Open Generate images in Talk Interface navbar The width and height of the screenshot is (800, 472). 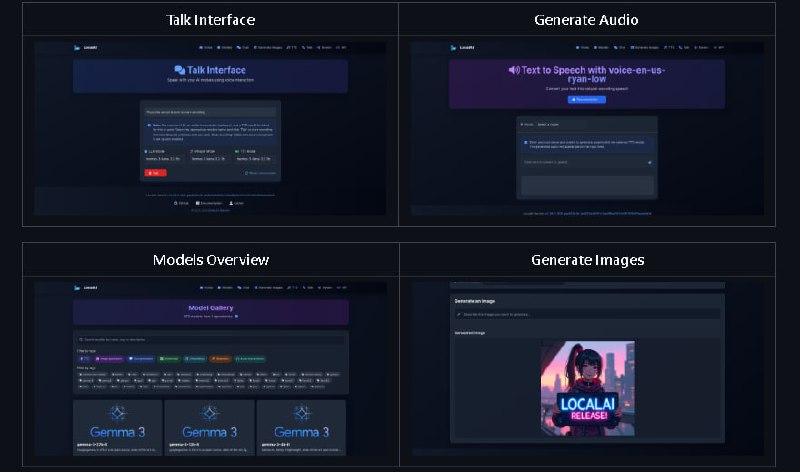click(268, 47)
